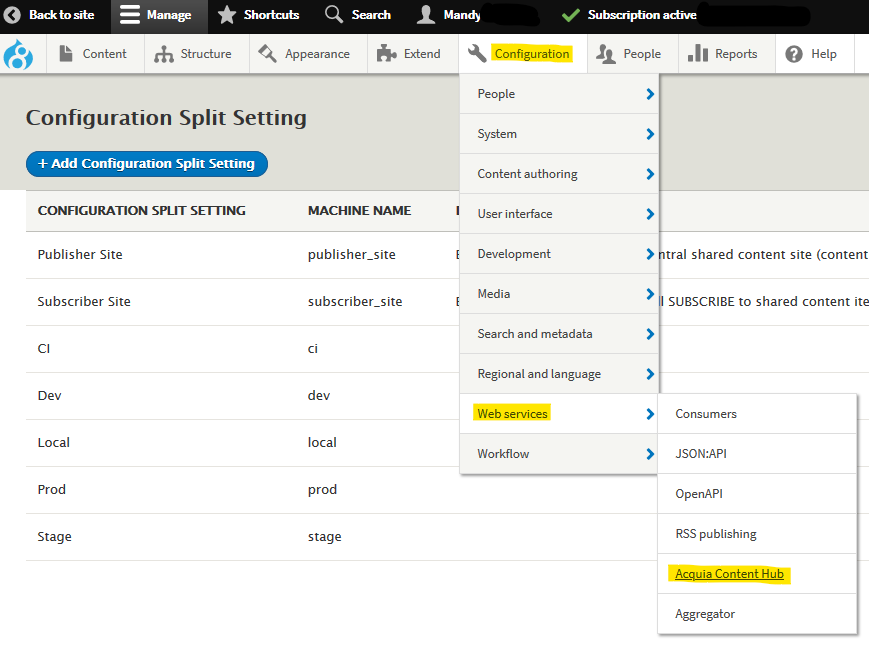869x647 pixels.
Task: Select the Configuration wrench icon
Action: click(477, 53)
